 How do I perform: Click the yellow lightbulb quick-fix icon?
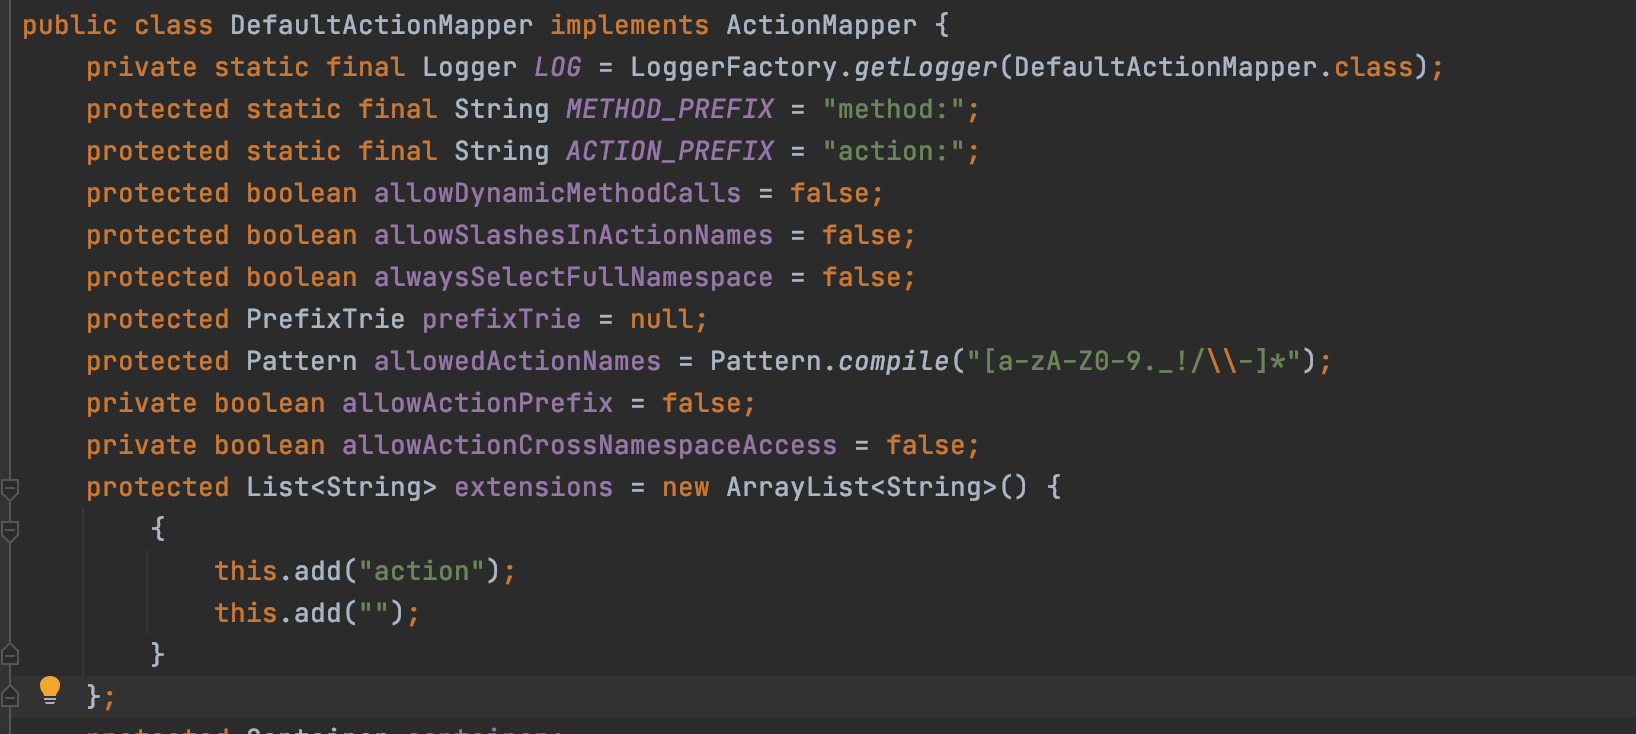(49, 690)
